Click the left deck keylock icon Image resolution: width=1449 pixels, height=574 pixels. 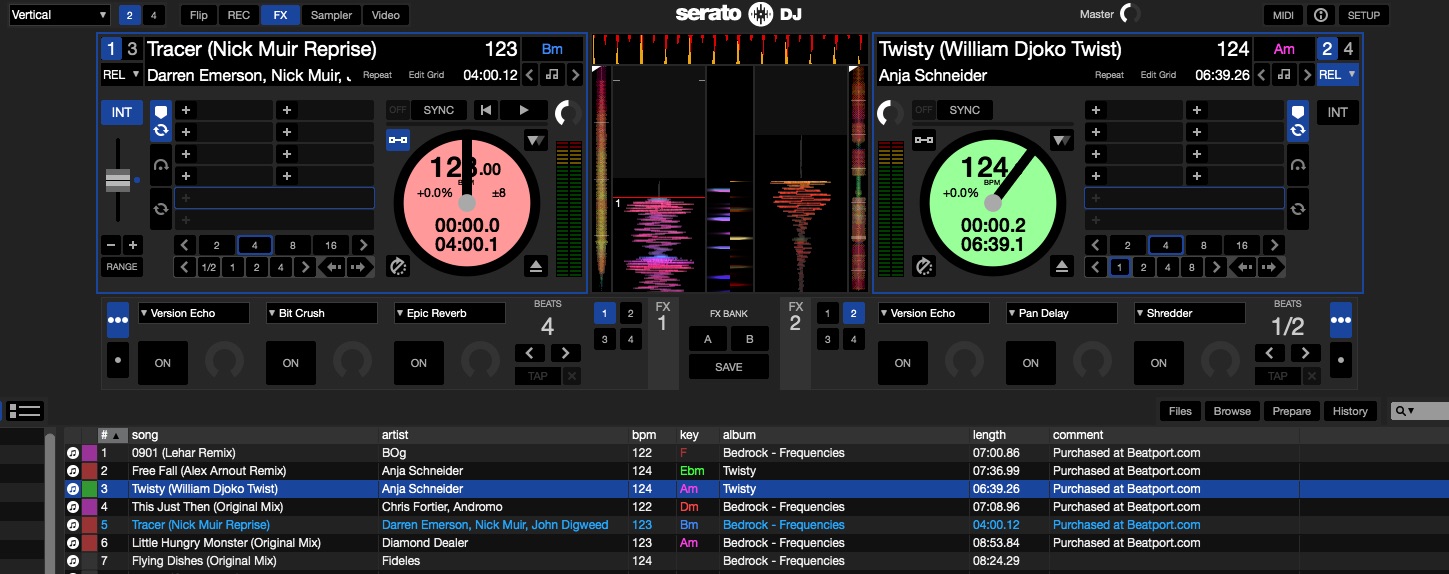click(398, 141)
